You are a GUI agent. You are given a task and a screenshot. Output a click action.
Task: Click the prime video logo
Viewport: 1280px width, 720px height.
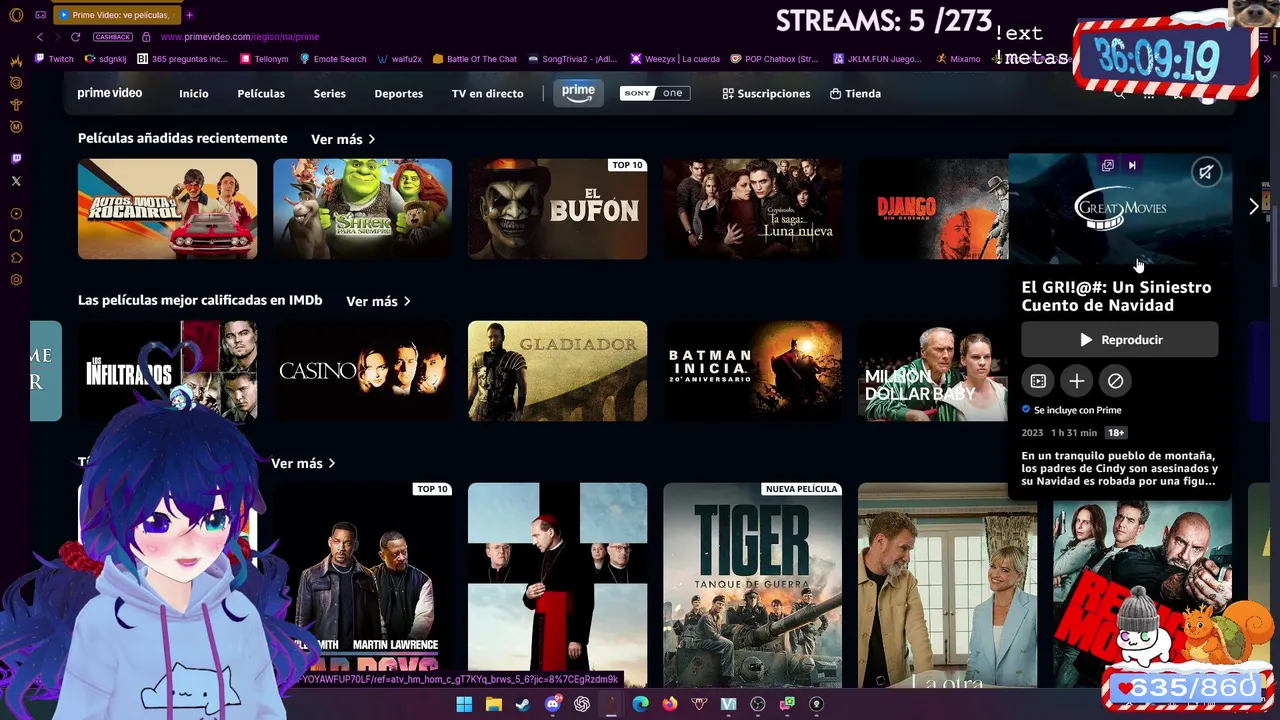(110, 93)
